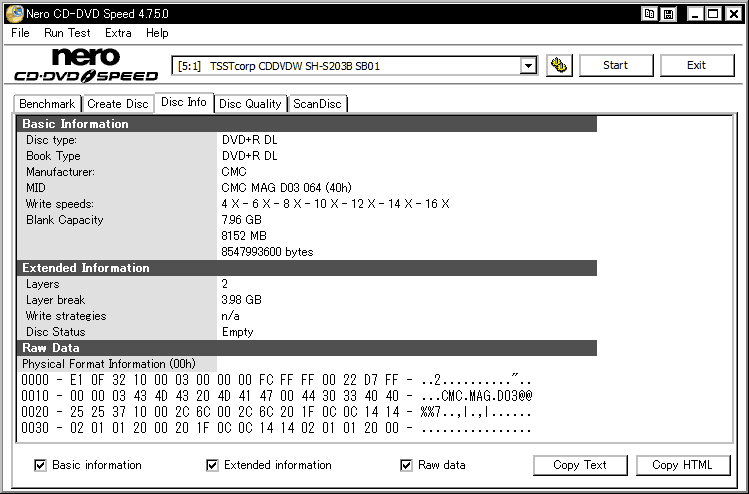Open the drive selection dropdown arrow
Image resolution: width=749 pixels, height=494 pixels.
click(x=528, y=66)
